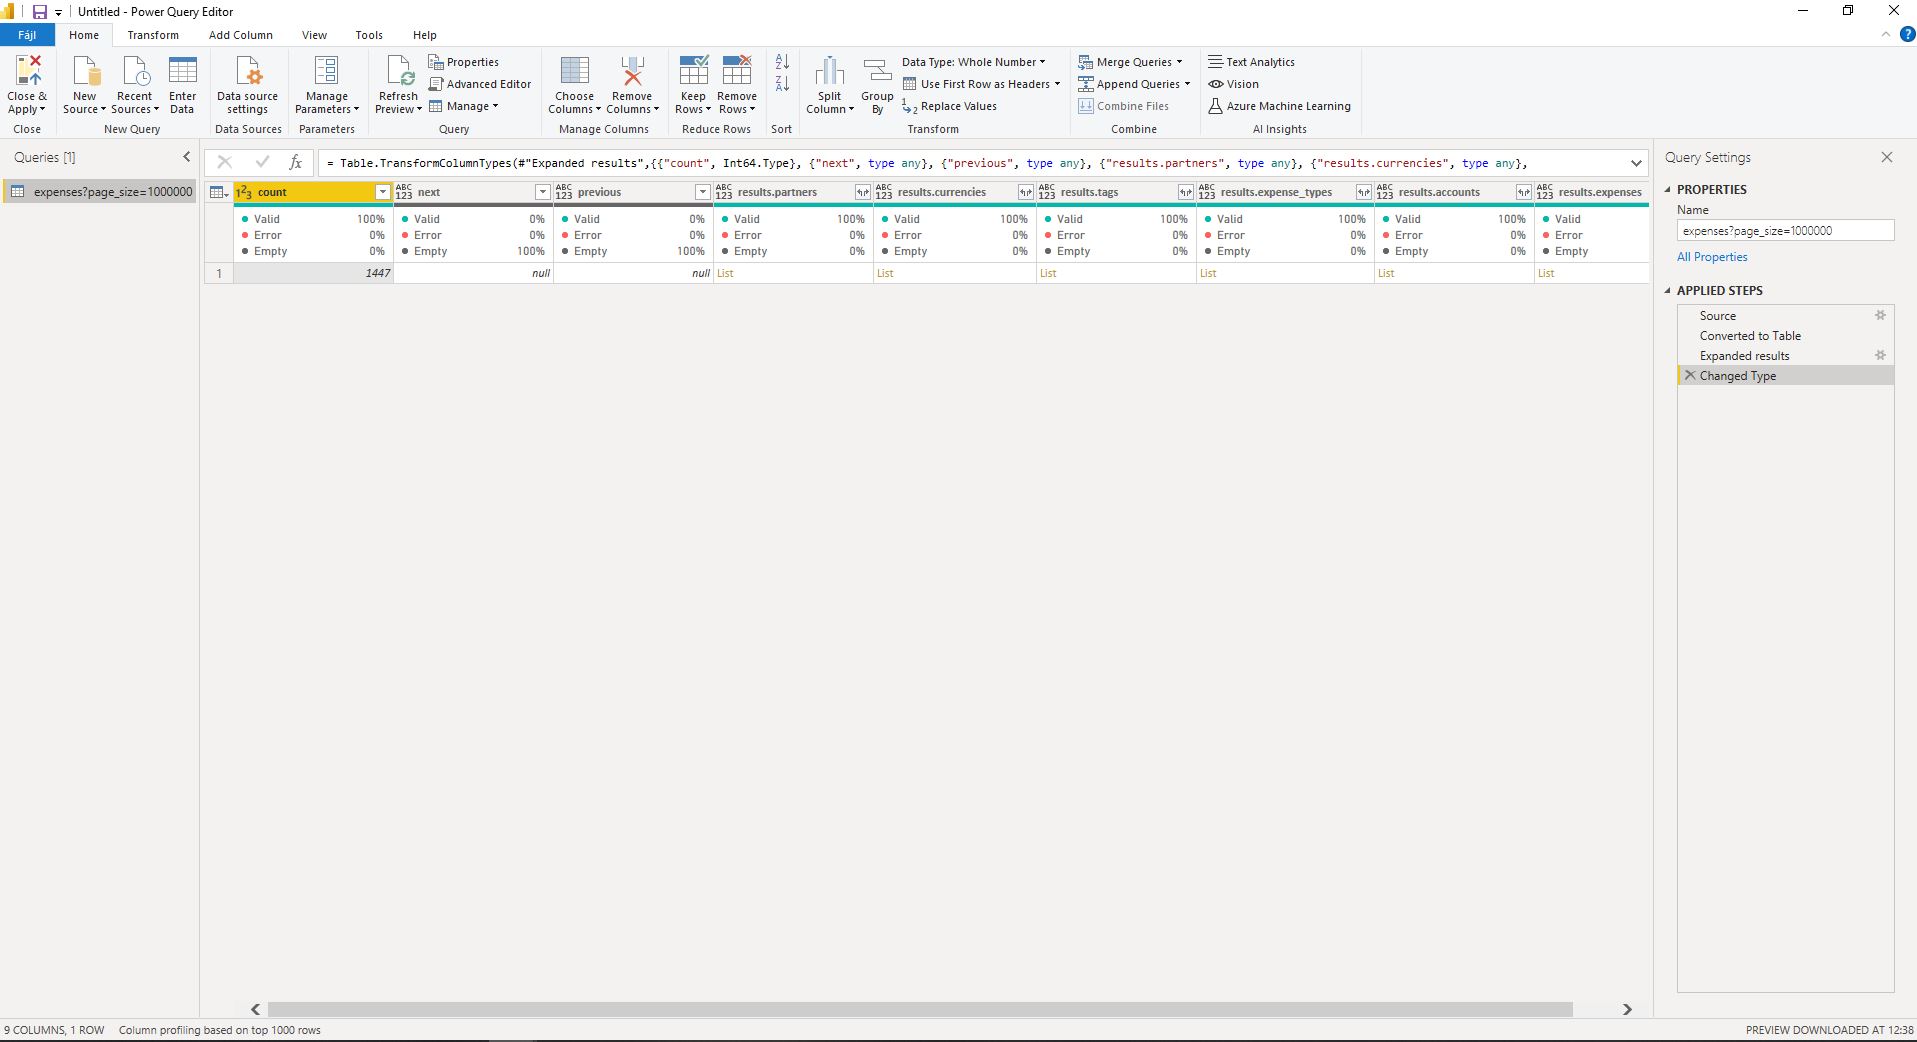Open the List in results.accounts cell
Image resolution: width=1917 pixels, height=1042 pixels.
(1386, 273)
